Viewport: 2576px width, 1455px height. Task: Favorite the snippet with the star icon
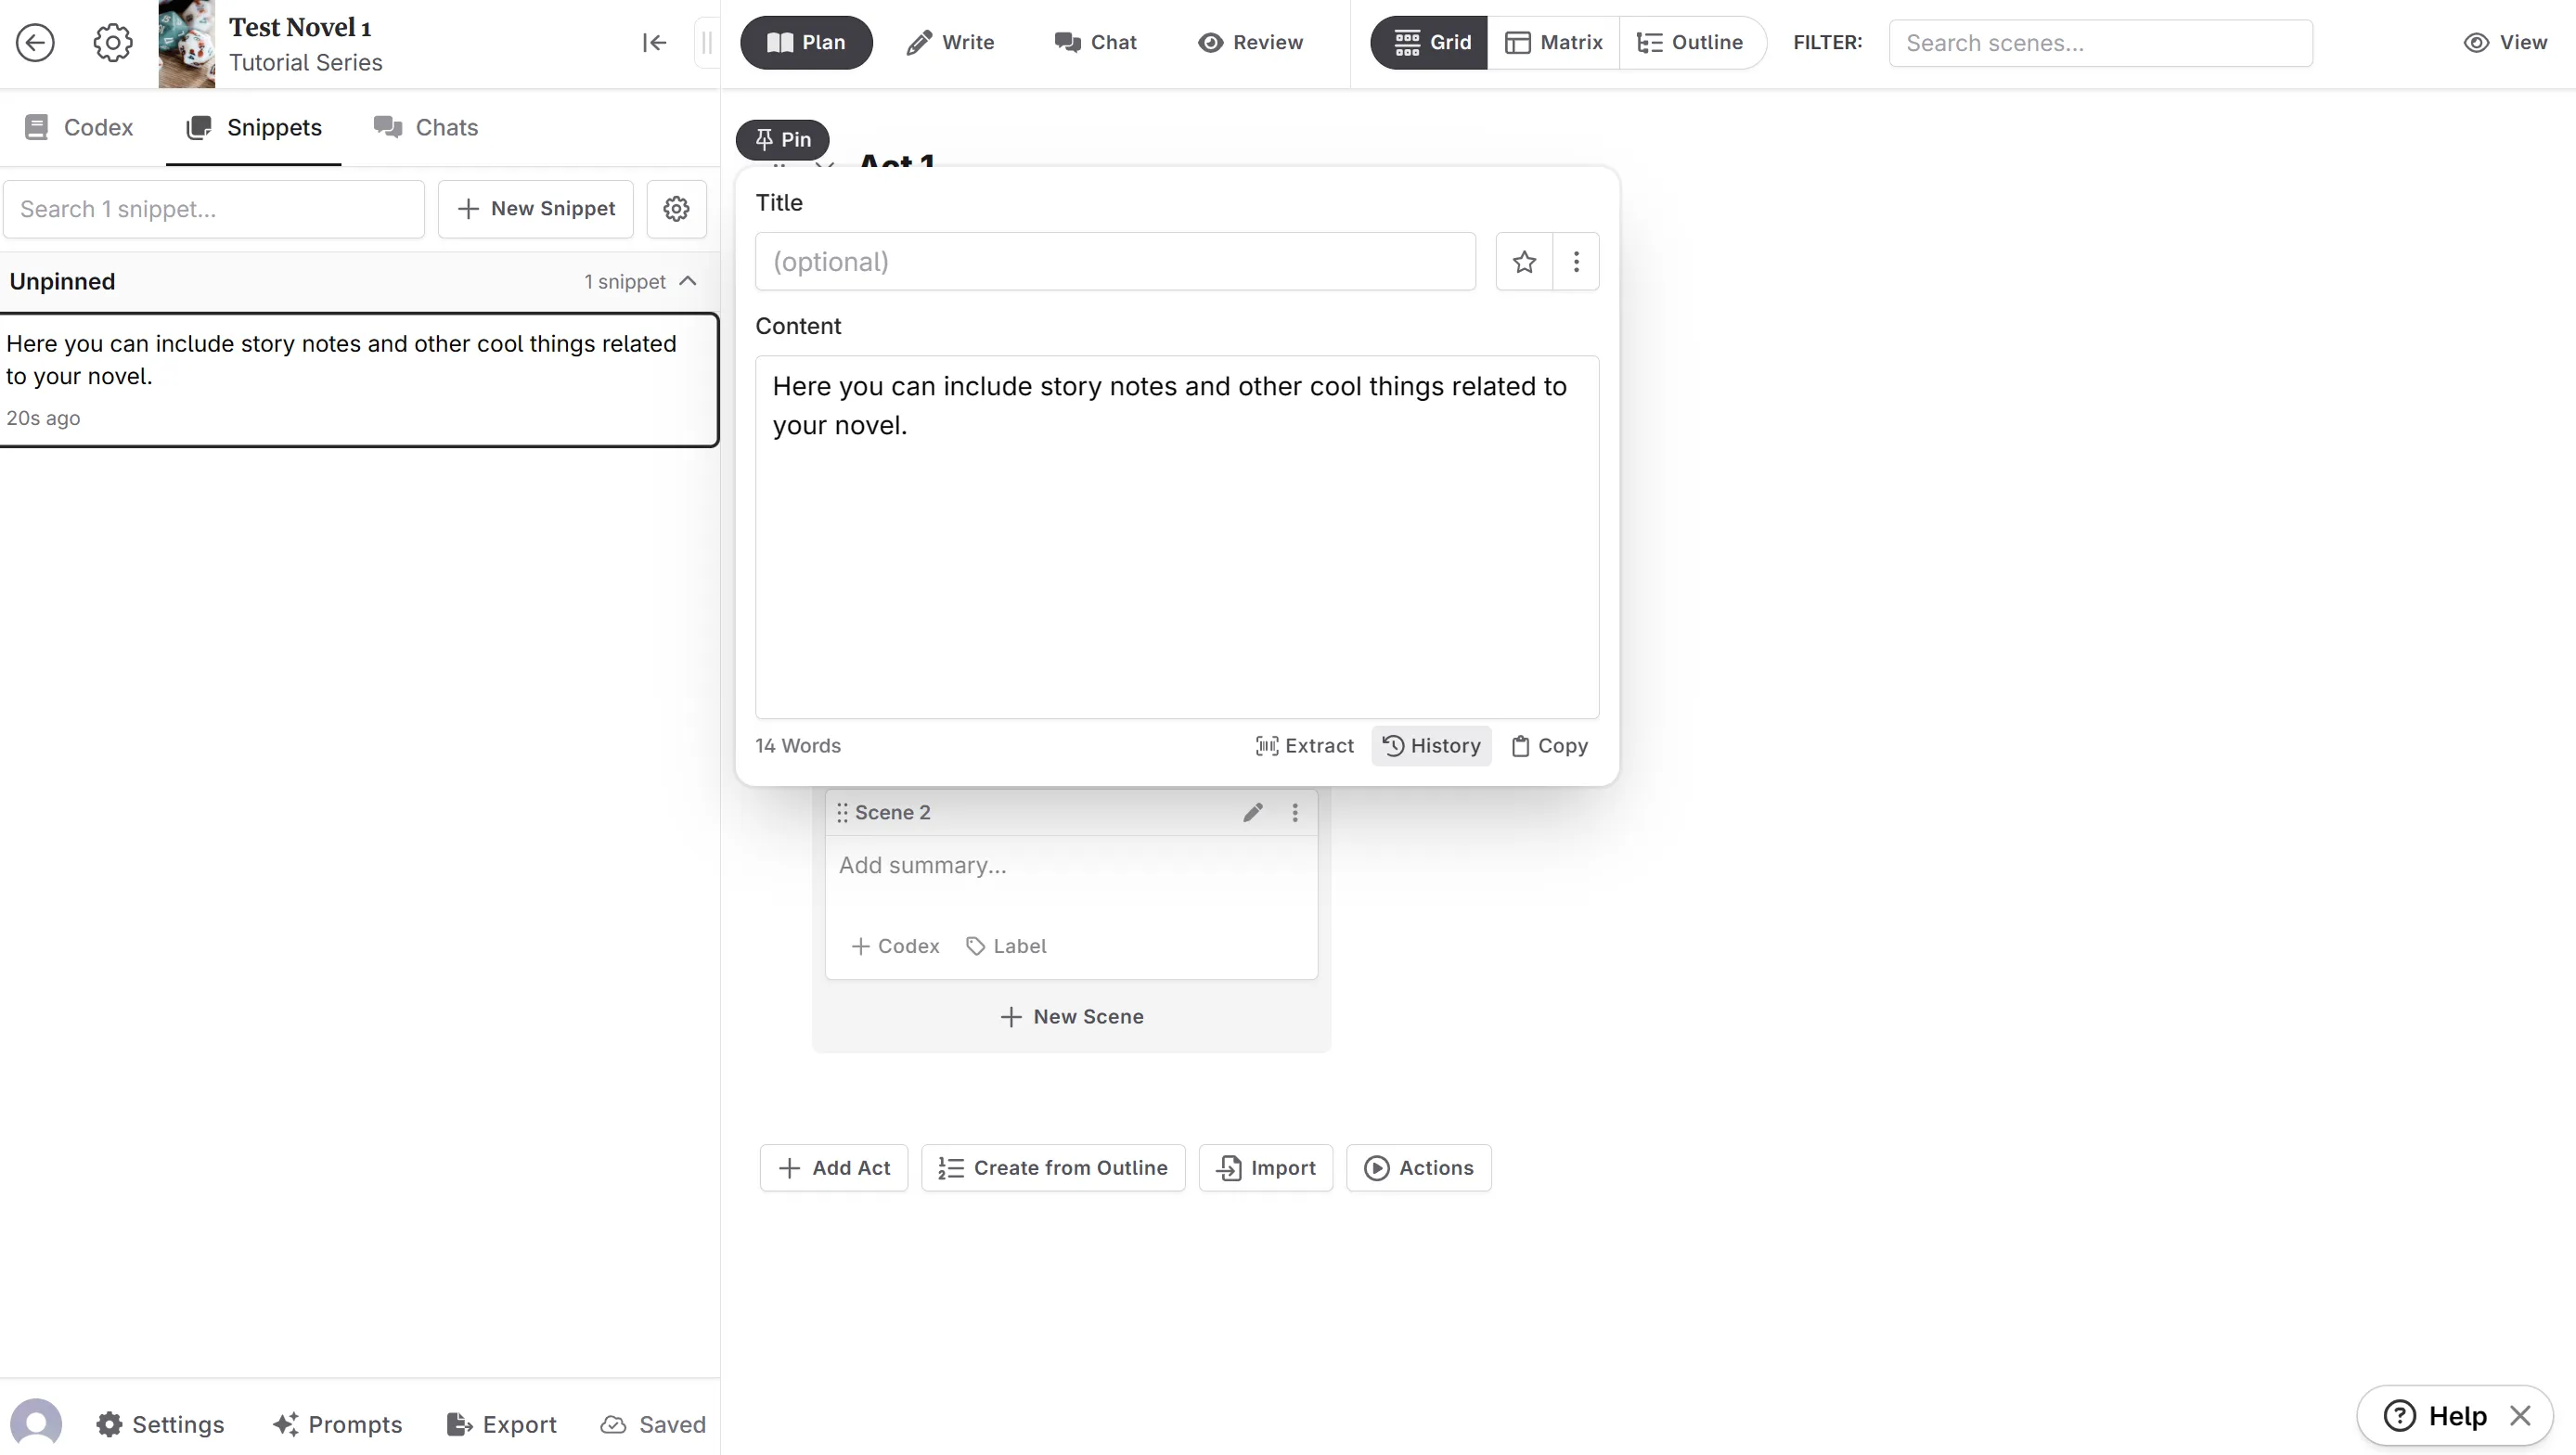[x=1523, y=262]
